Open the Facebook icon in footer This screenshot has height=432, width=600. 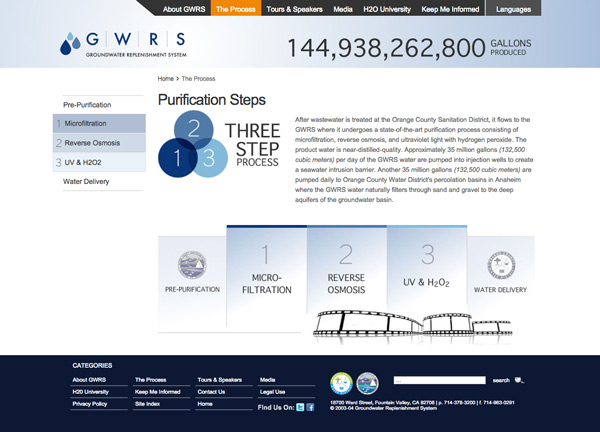[x=310, y=408]
